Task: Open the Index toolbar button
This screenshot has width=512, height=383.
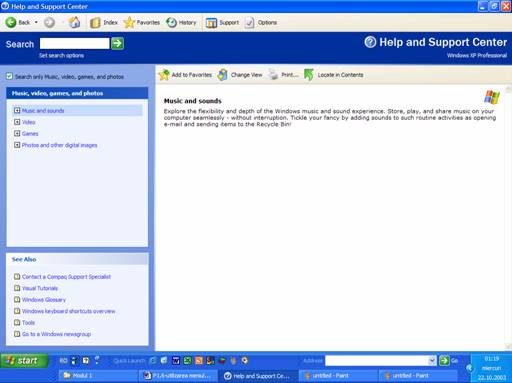Action: tap(104, 22)
